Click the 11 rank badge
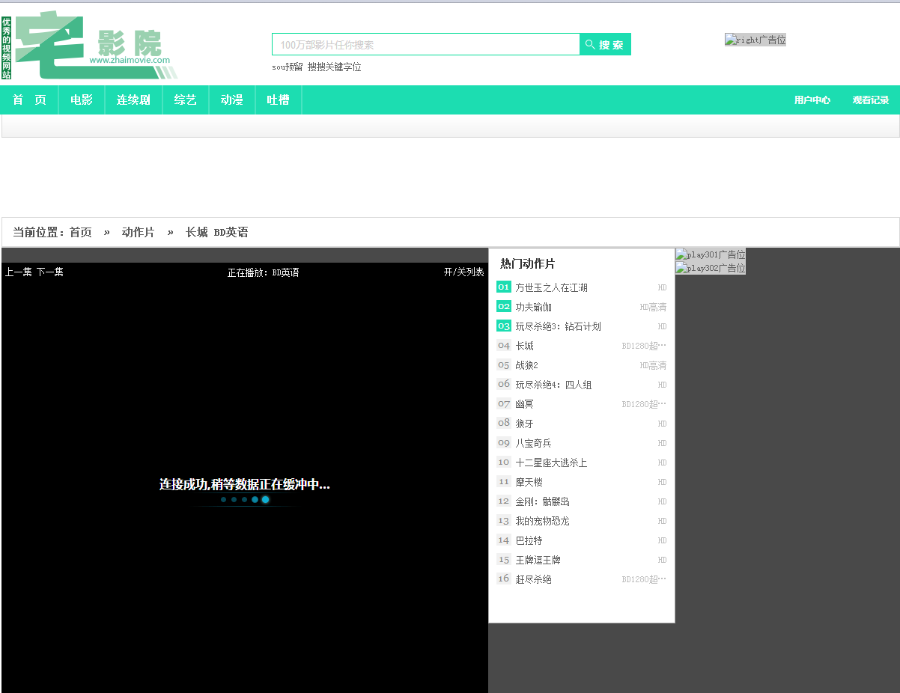This screenshot has height=693, width=900. pos(503,482)
